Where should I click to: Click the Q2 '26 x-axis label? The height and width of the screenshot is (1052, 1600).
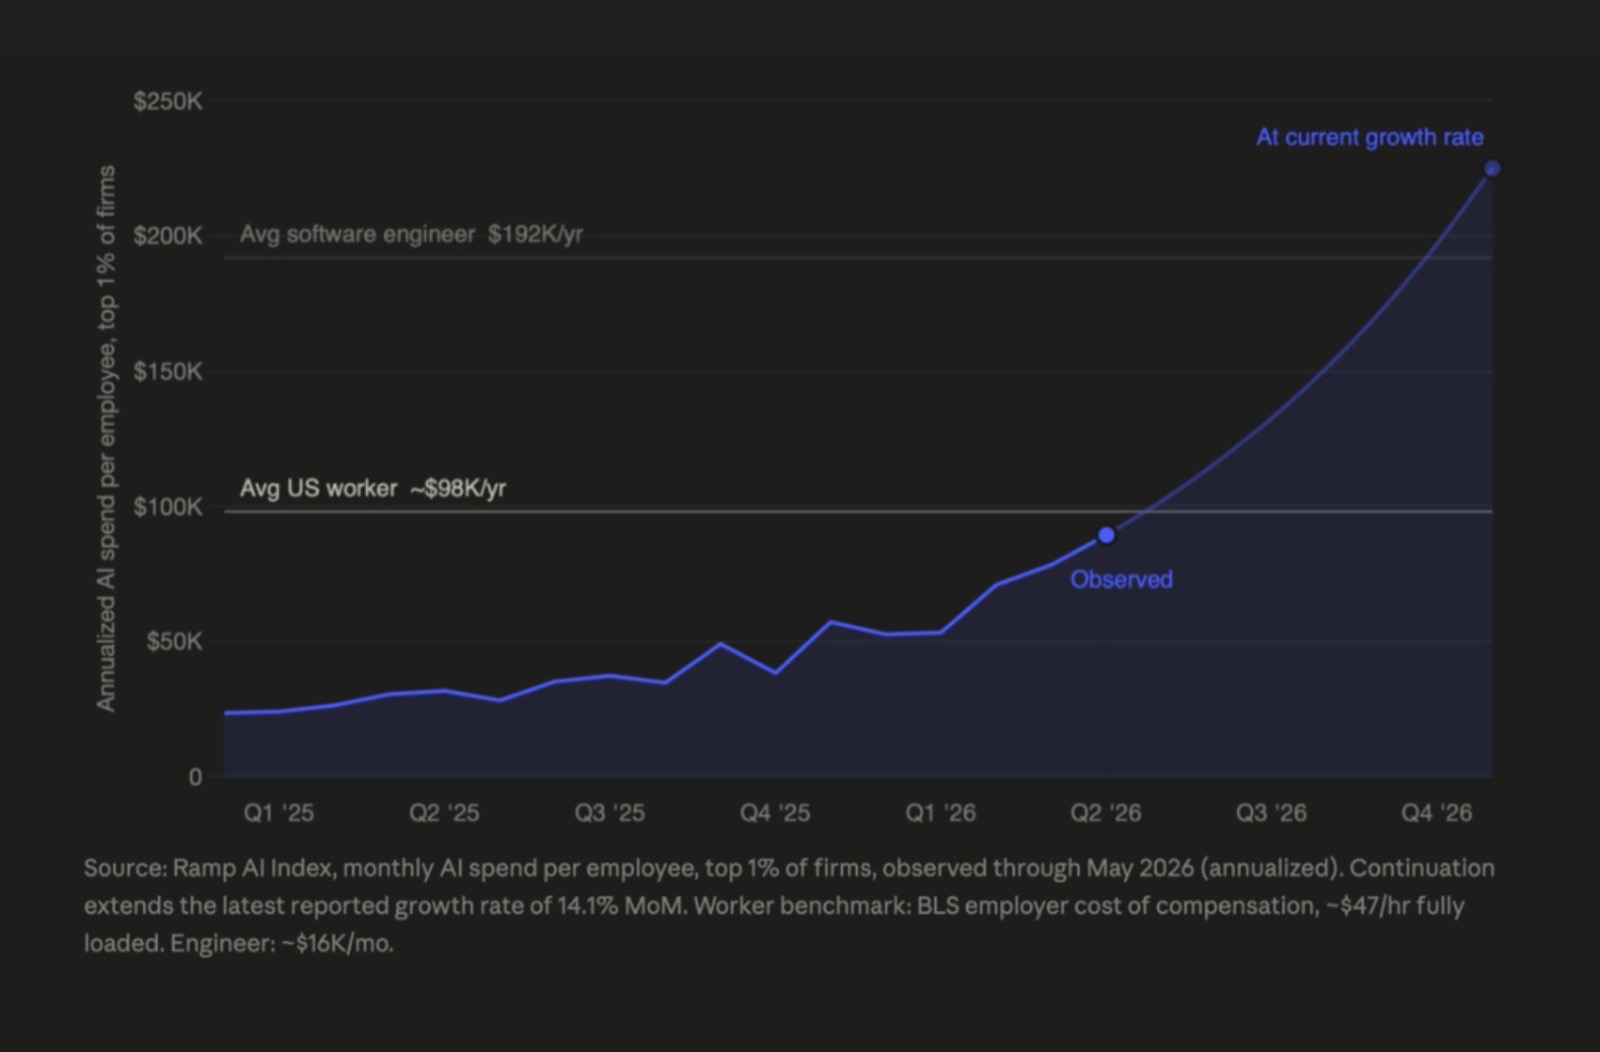coord(1106,813)
